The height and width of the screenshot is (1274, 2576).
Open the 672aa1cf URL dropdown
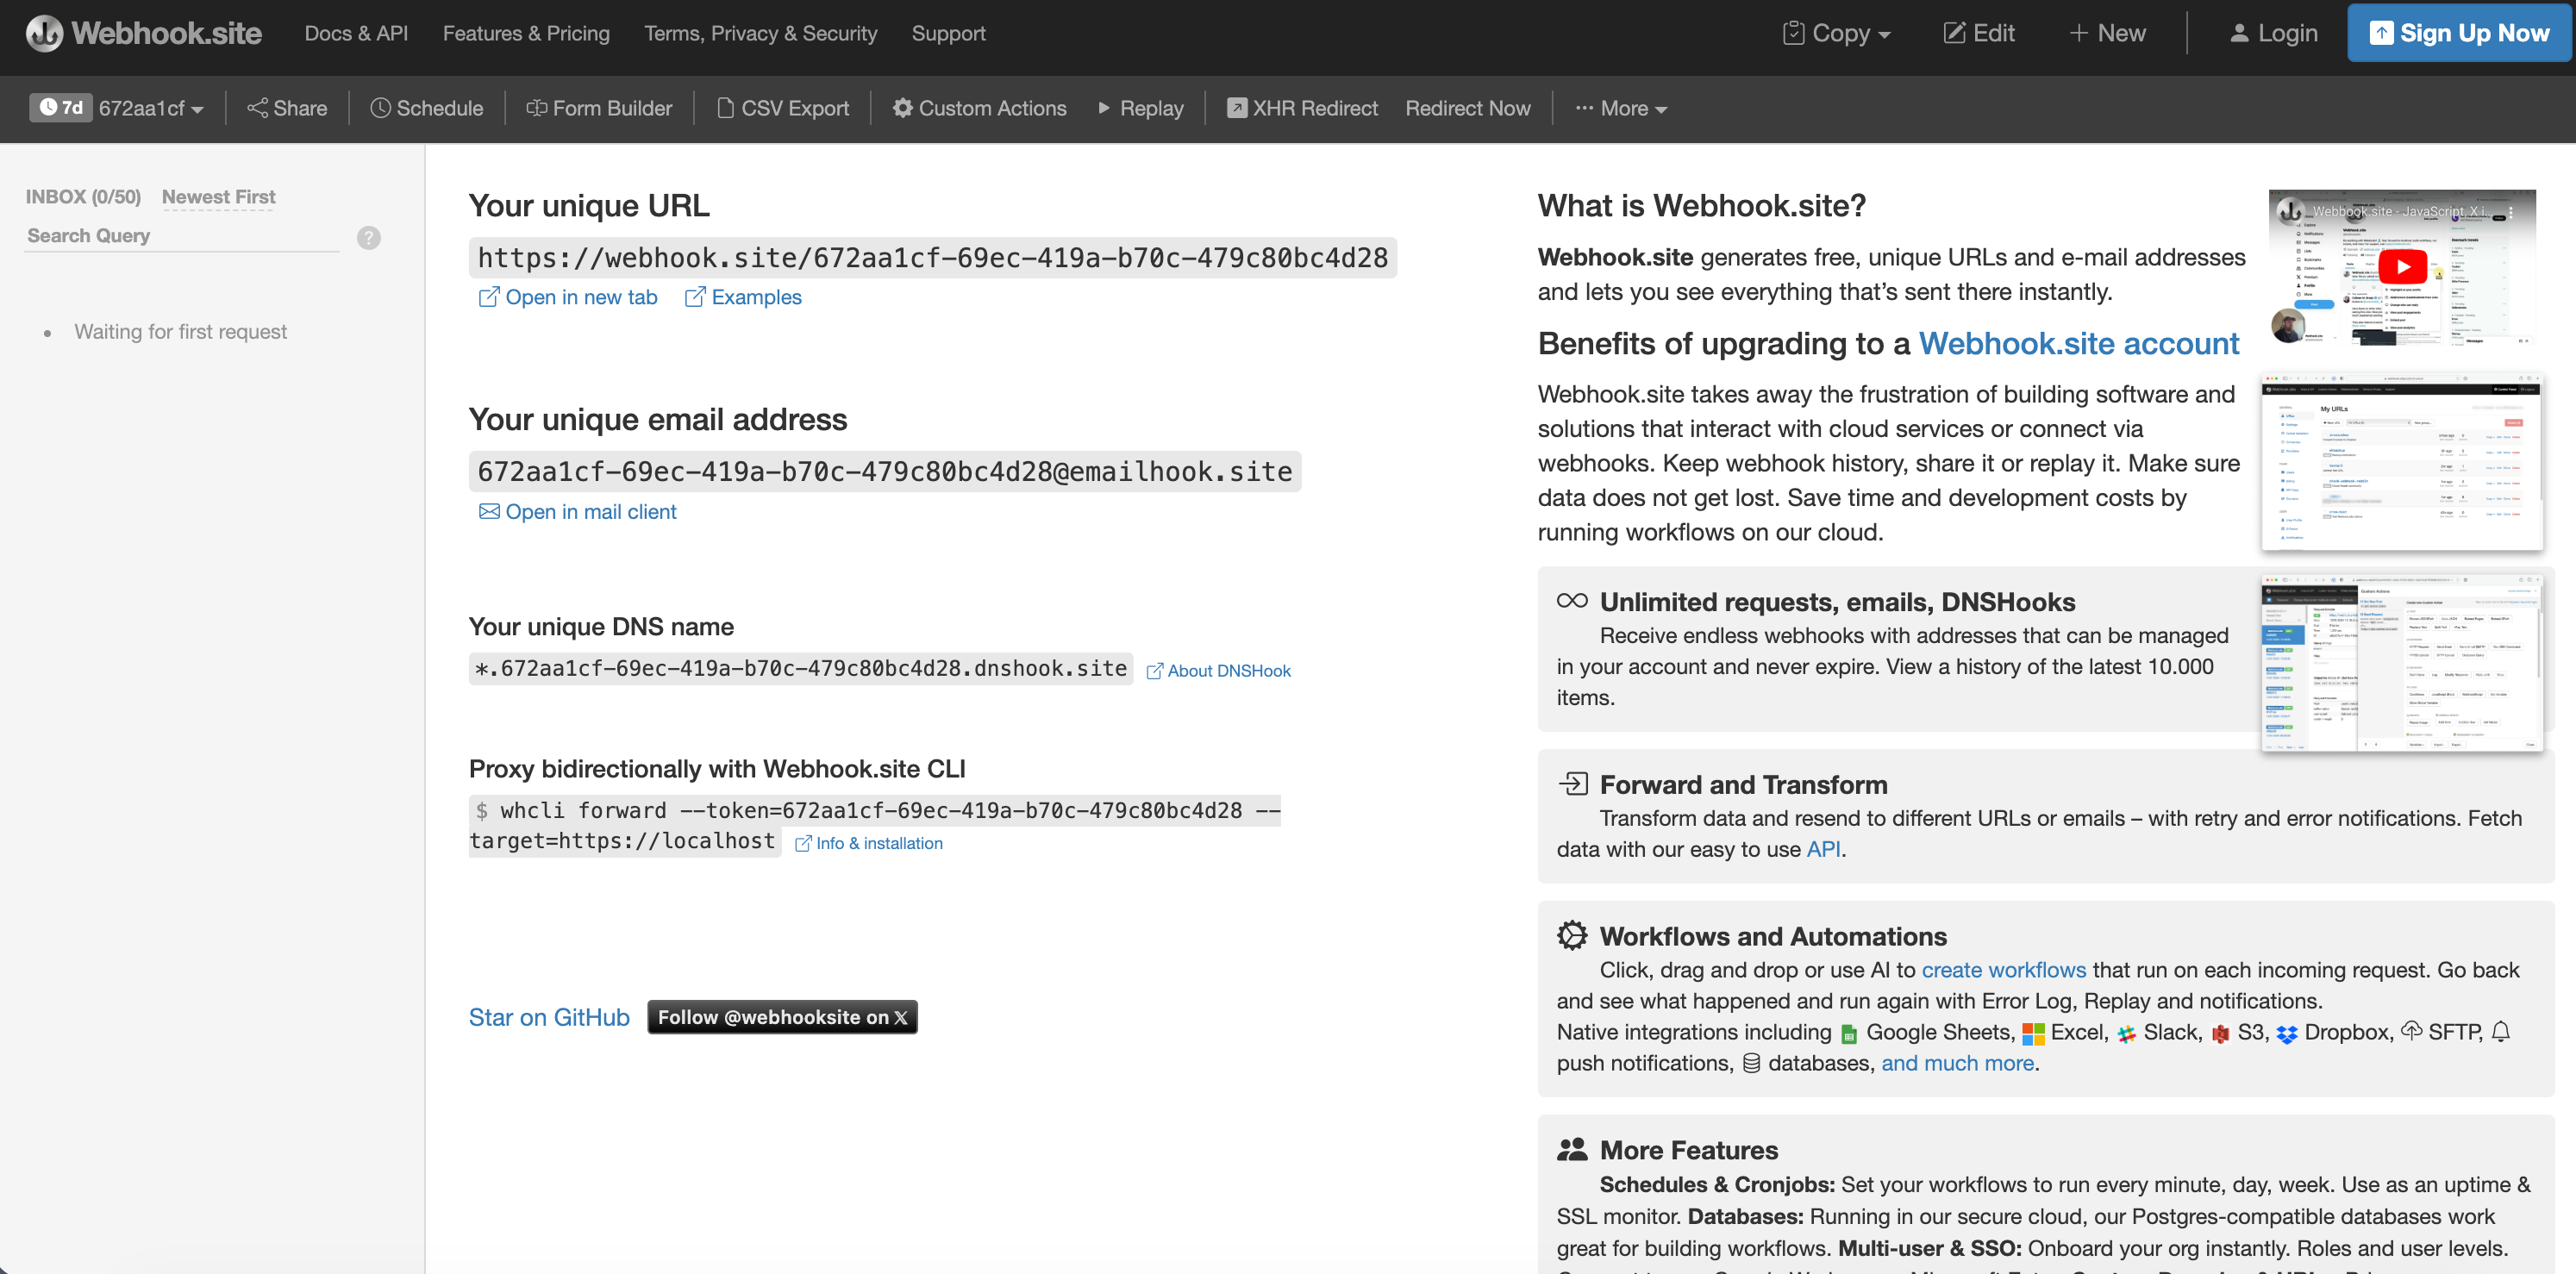[x=150, y=108]
